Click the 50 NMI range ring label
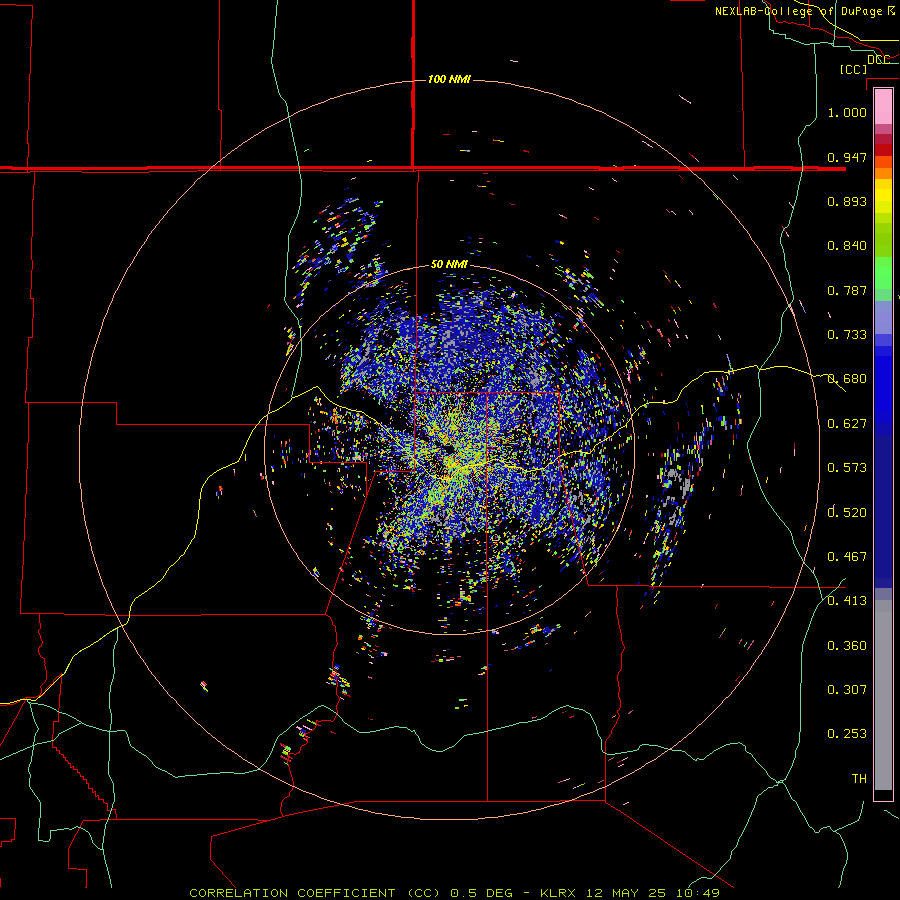The height and width of the screenshot is (900, 900). click(449, 264)
